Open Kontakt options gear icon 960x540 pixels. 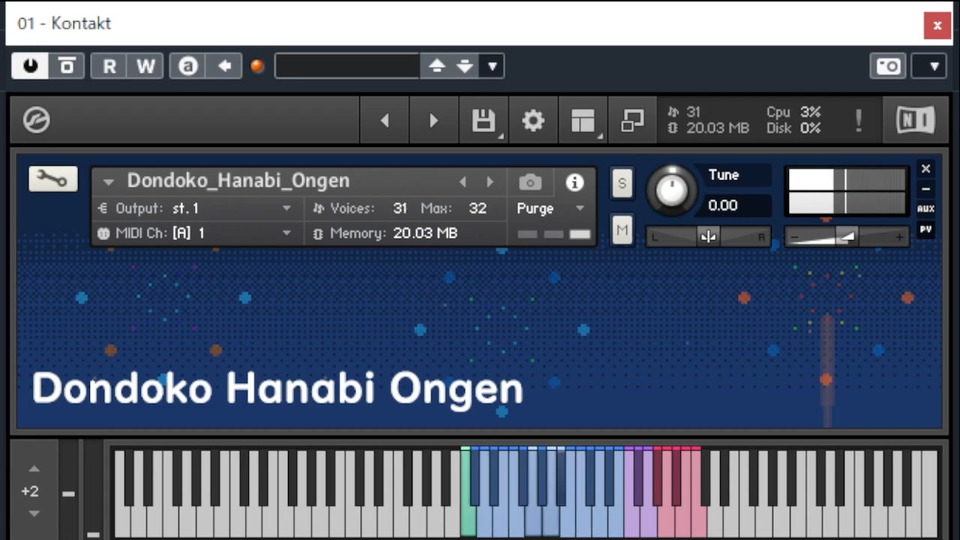pyautogui.click(x=533, y=120)
